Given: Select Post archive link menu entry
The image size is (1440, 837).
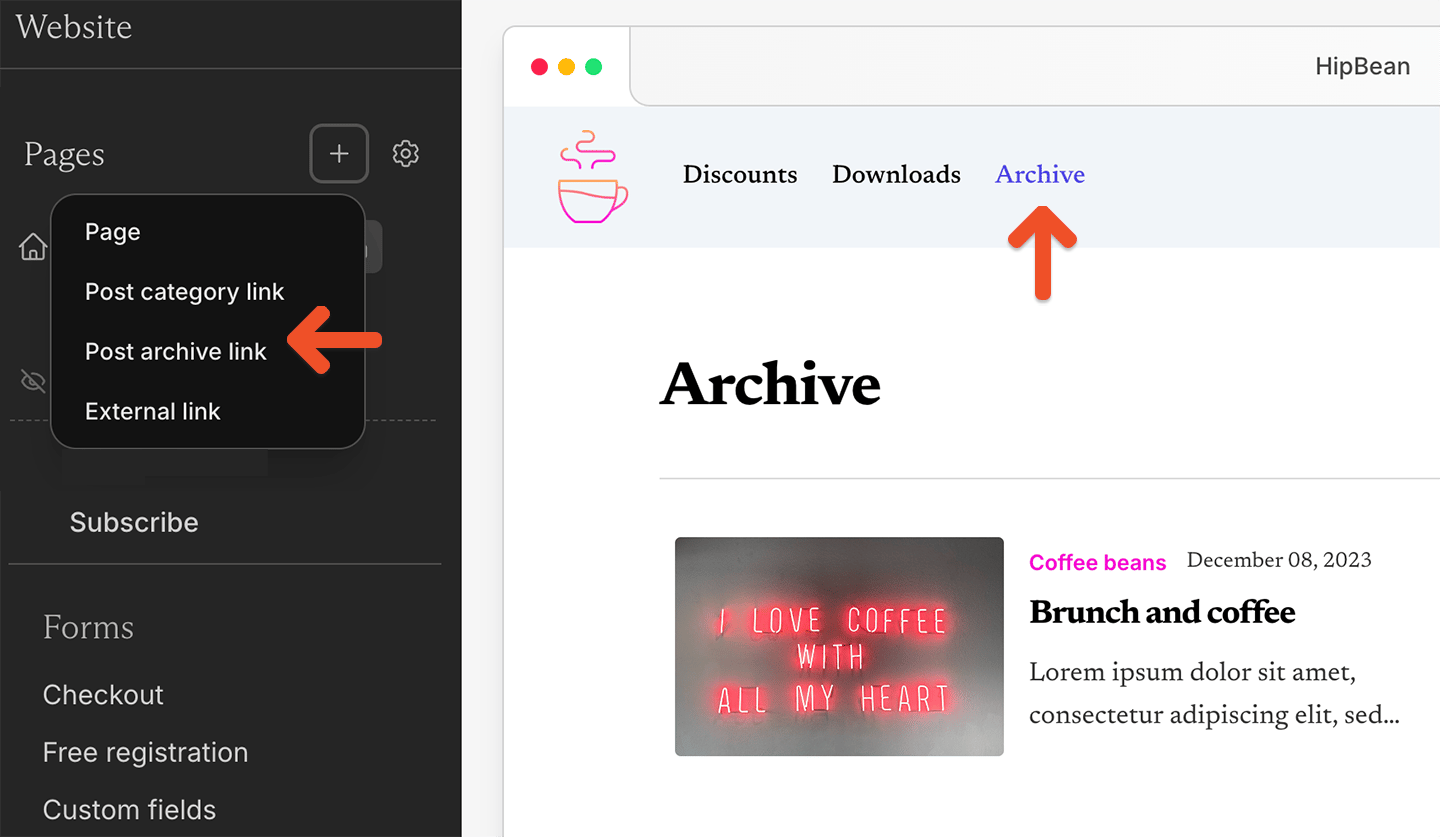Looking at the screenshot, I should click(176, 352).
